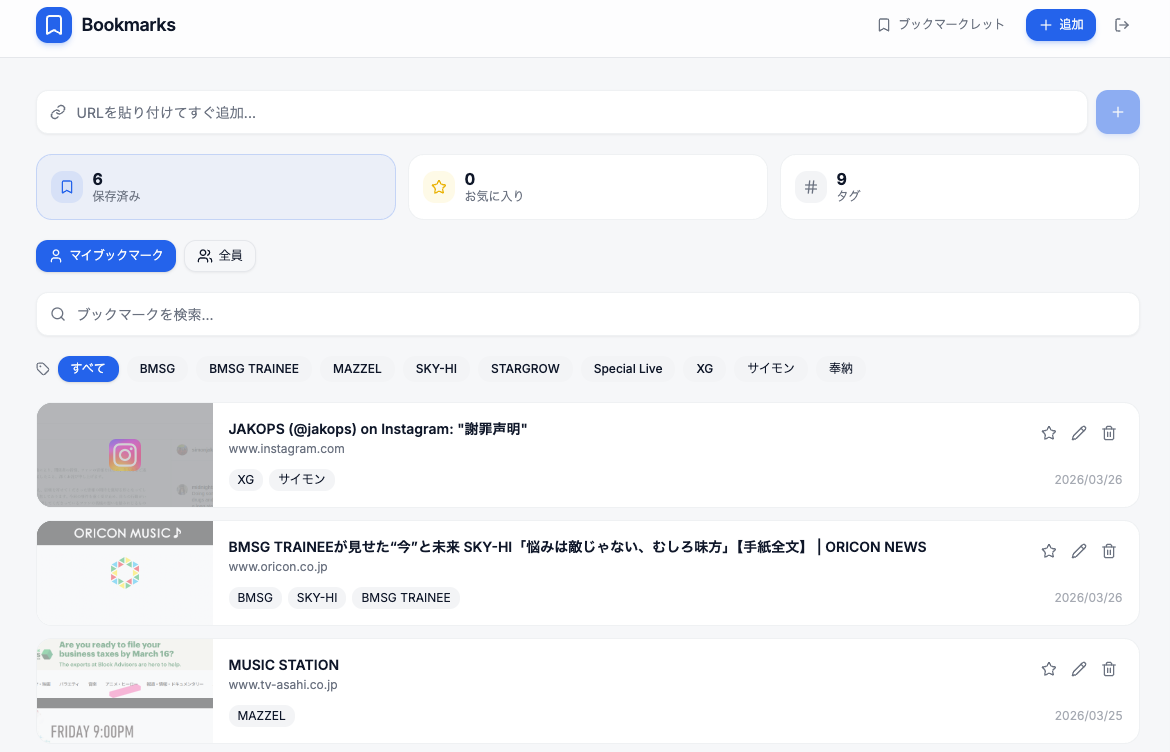Filter bookmarks by the SKY-HI tag
The image size is (1170, 752).
coord(436,369)
